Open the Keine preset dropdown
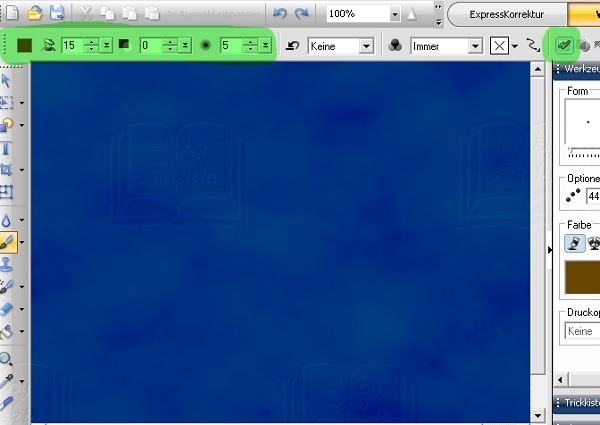The height and width of the screenshot is (425, 600). [x=366, y=46]
